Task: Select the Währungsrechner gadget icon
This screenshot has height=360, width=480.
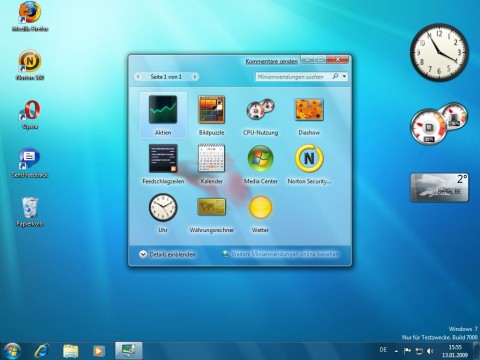Action: (211, 207)
